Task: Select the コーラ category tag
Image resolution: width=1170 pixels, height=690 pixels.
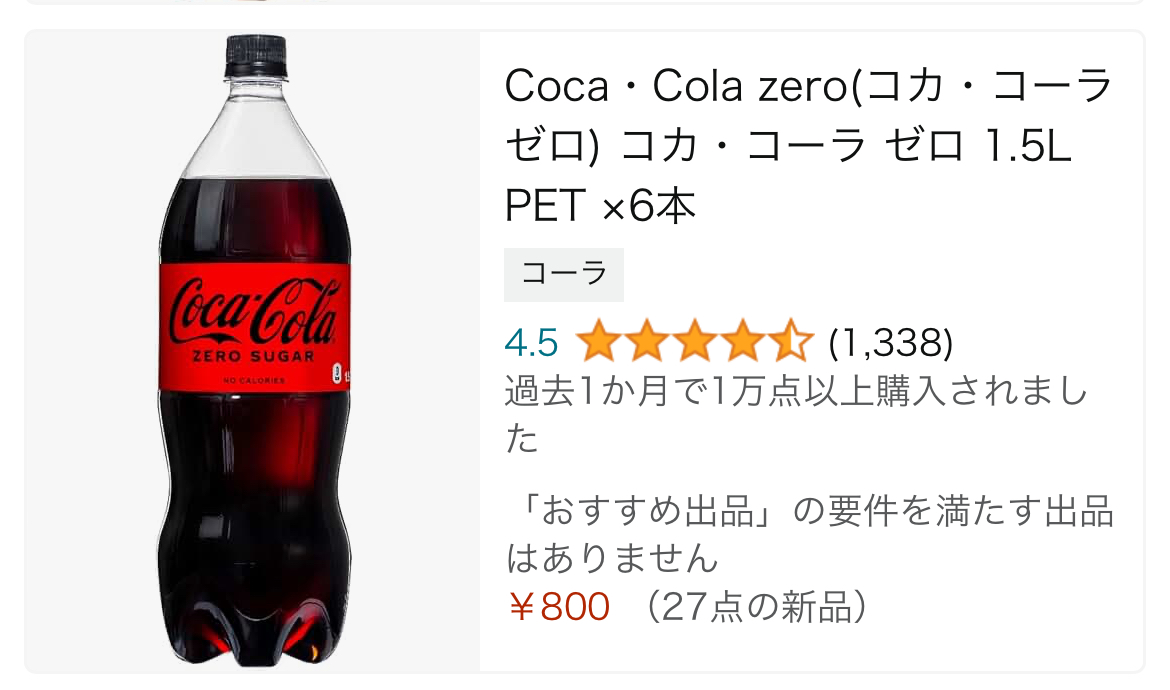Action: [x=564, y=274]
